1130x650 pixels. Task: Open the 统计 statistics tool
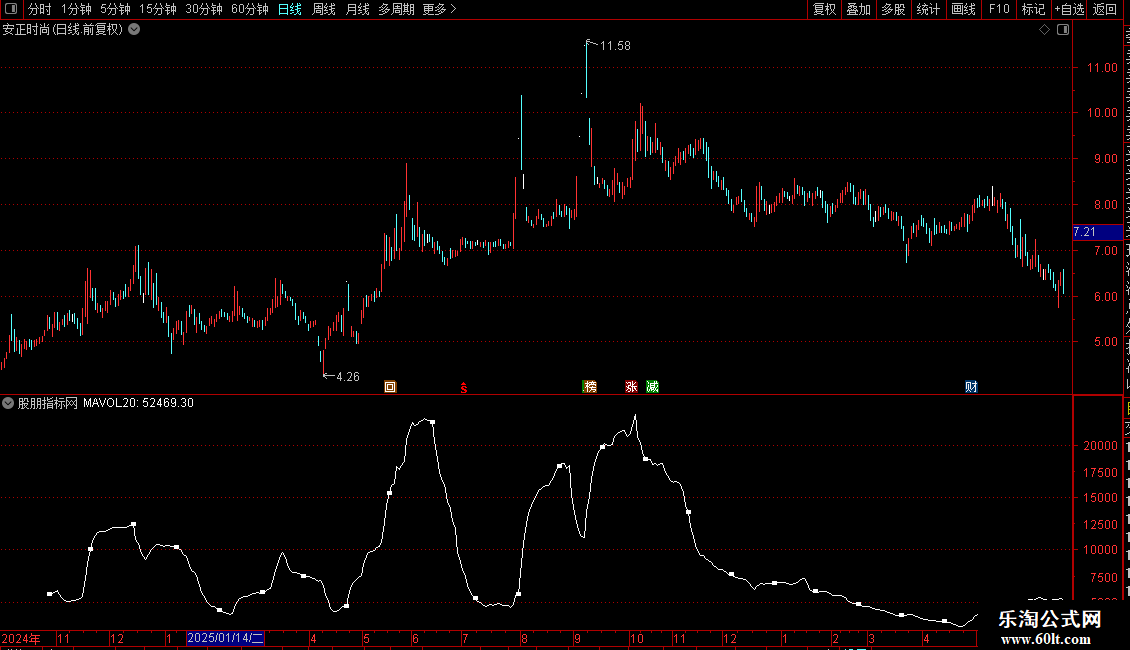(x=928, y=9)
